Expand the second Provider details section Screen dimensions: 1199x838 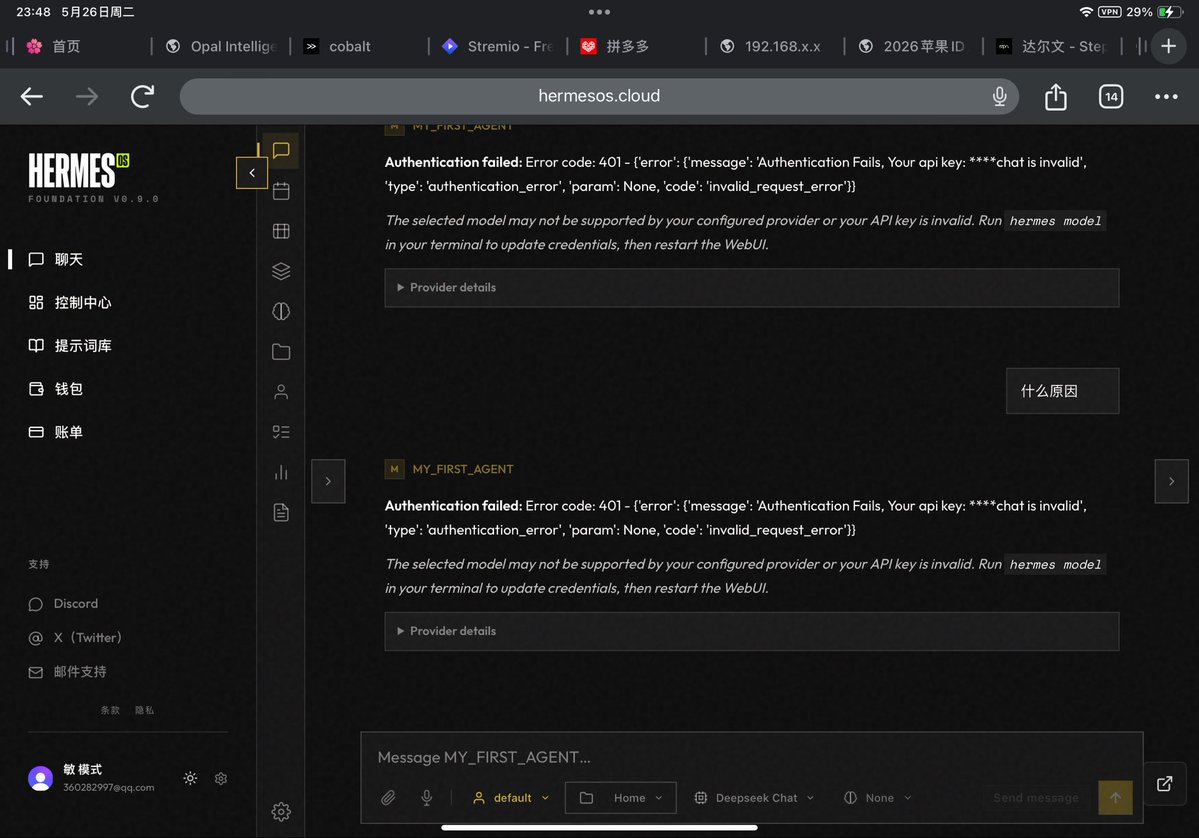pos(752,631)
